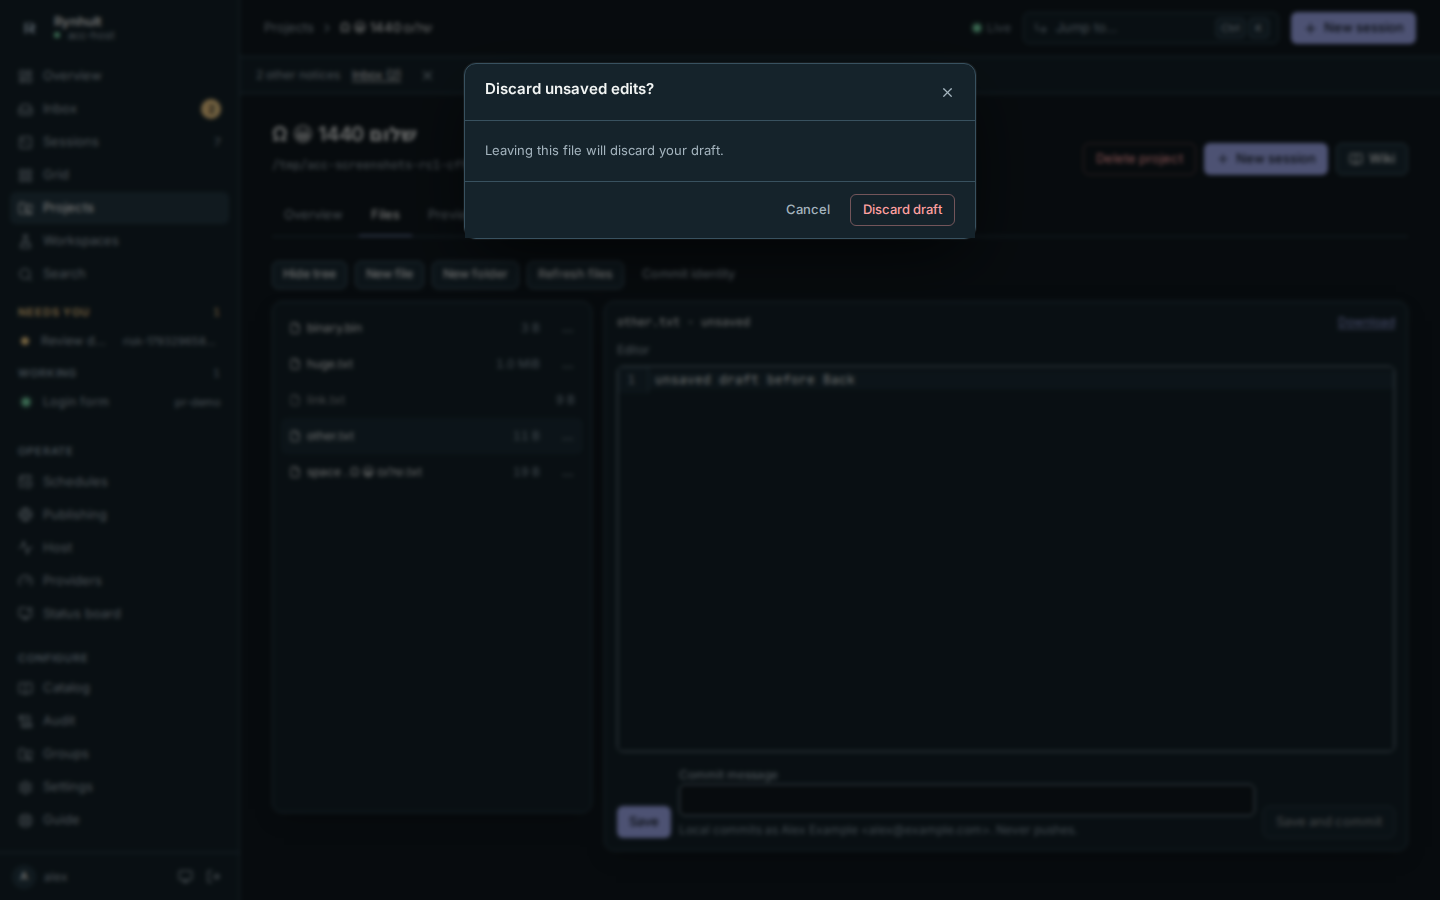Viewport: 1440px width, 900px height.
Task: Click the Save and commit button
Action: [x=1329, y=822]
